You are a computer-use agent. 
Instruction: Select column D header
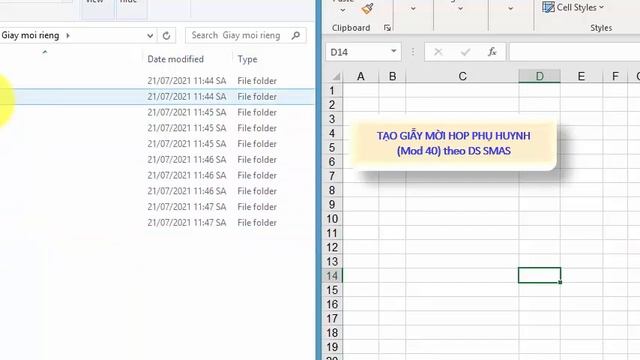(539, 76)
